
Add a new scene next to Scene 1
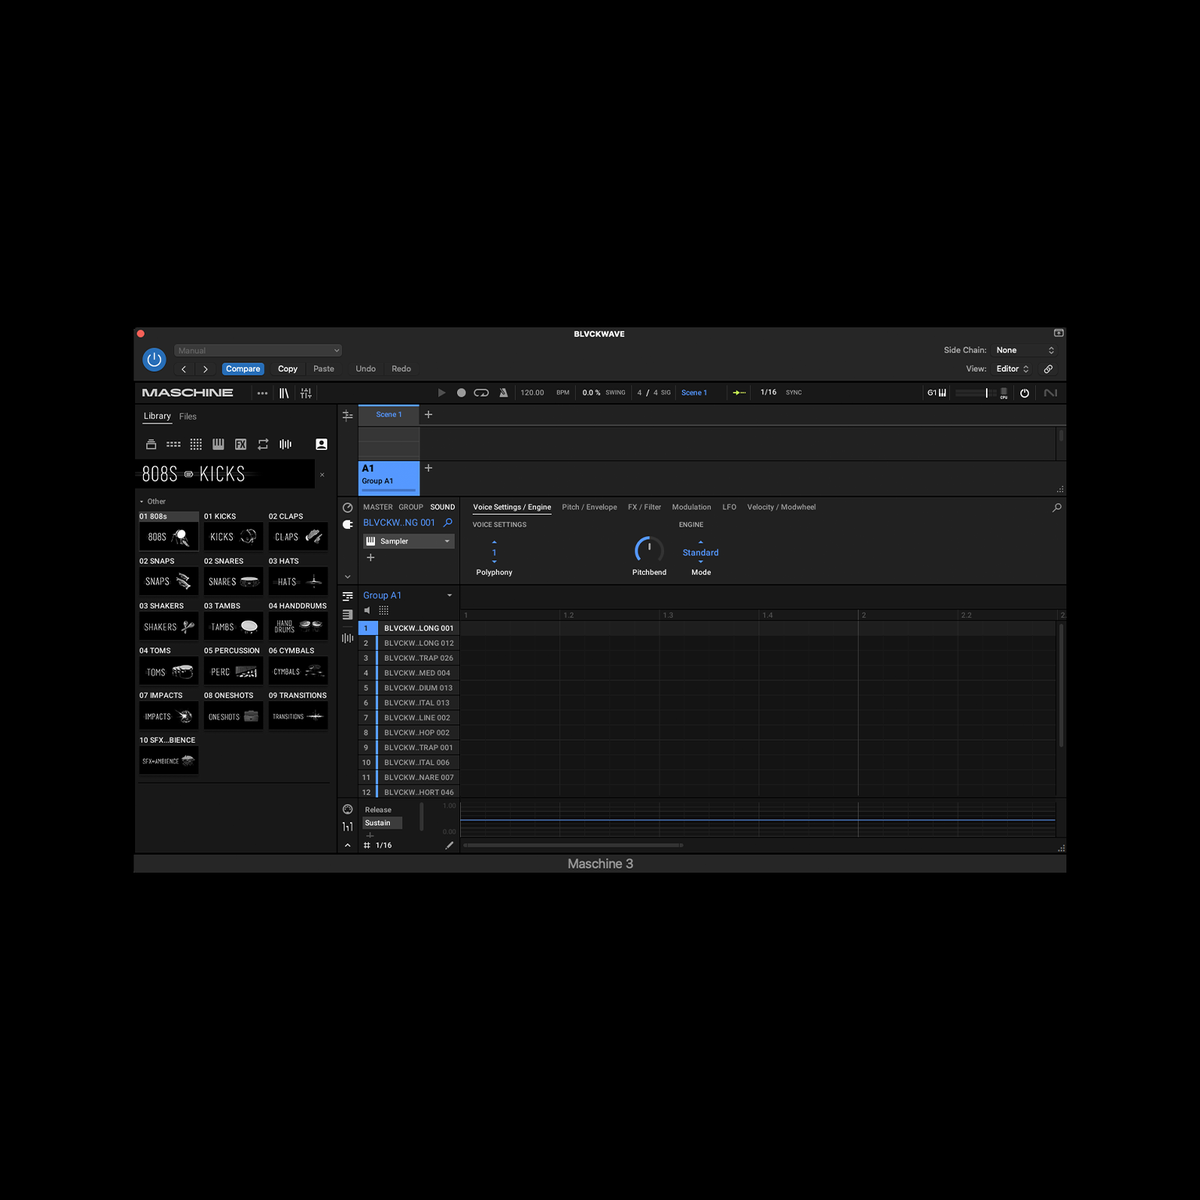[428, 414]
